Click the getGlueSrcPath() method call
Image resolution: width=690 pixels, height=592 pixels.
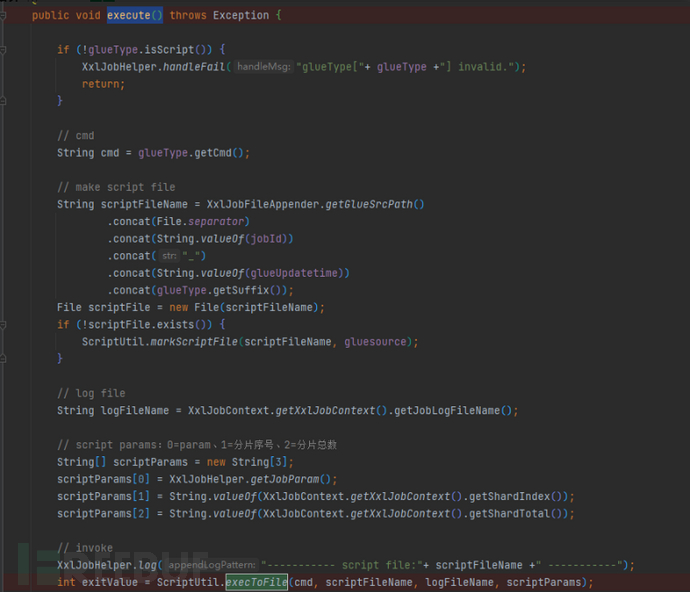click(374, 204)
